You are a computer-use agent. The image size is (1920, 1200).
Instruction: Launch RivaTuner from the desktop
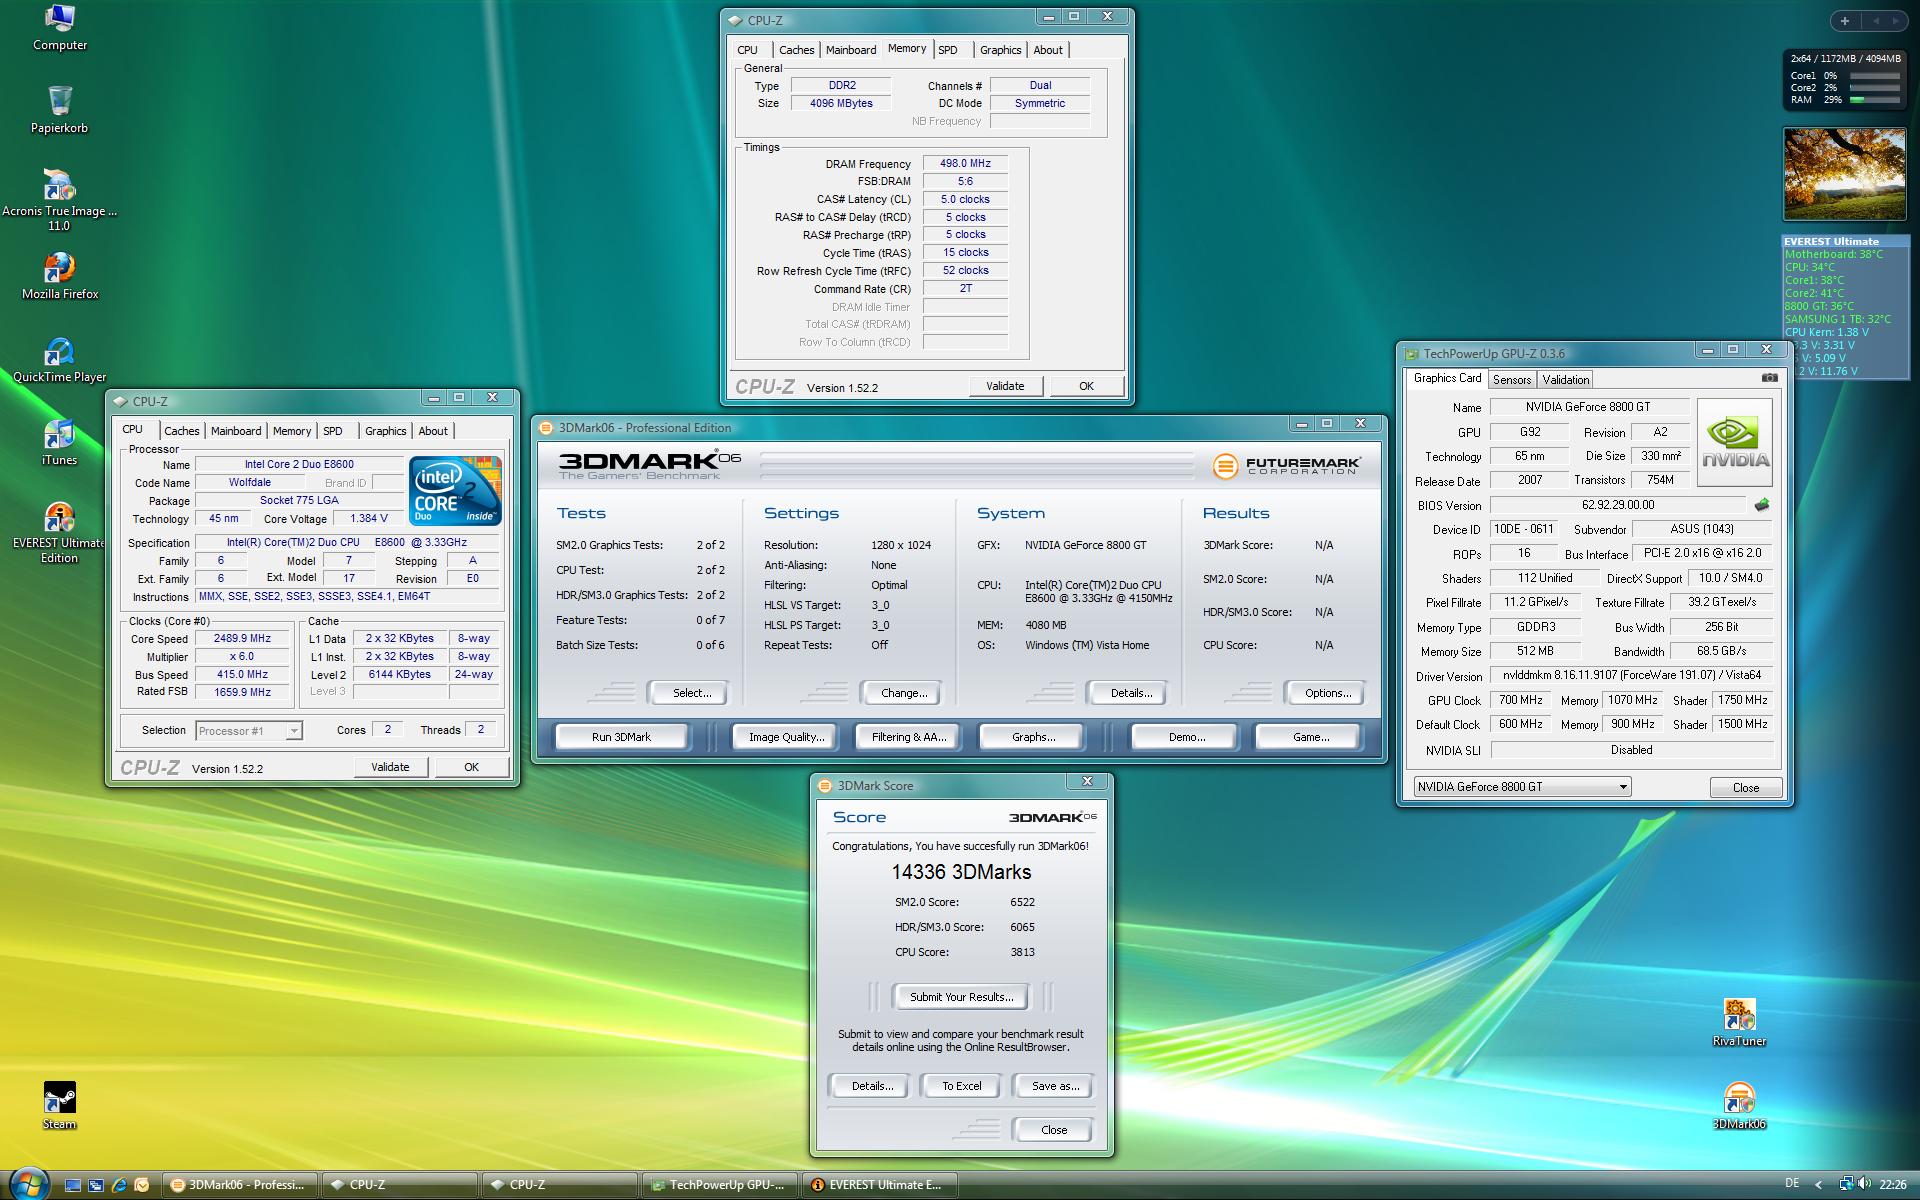[x=1739, y=1022]
